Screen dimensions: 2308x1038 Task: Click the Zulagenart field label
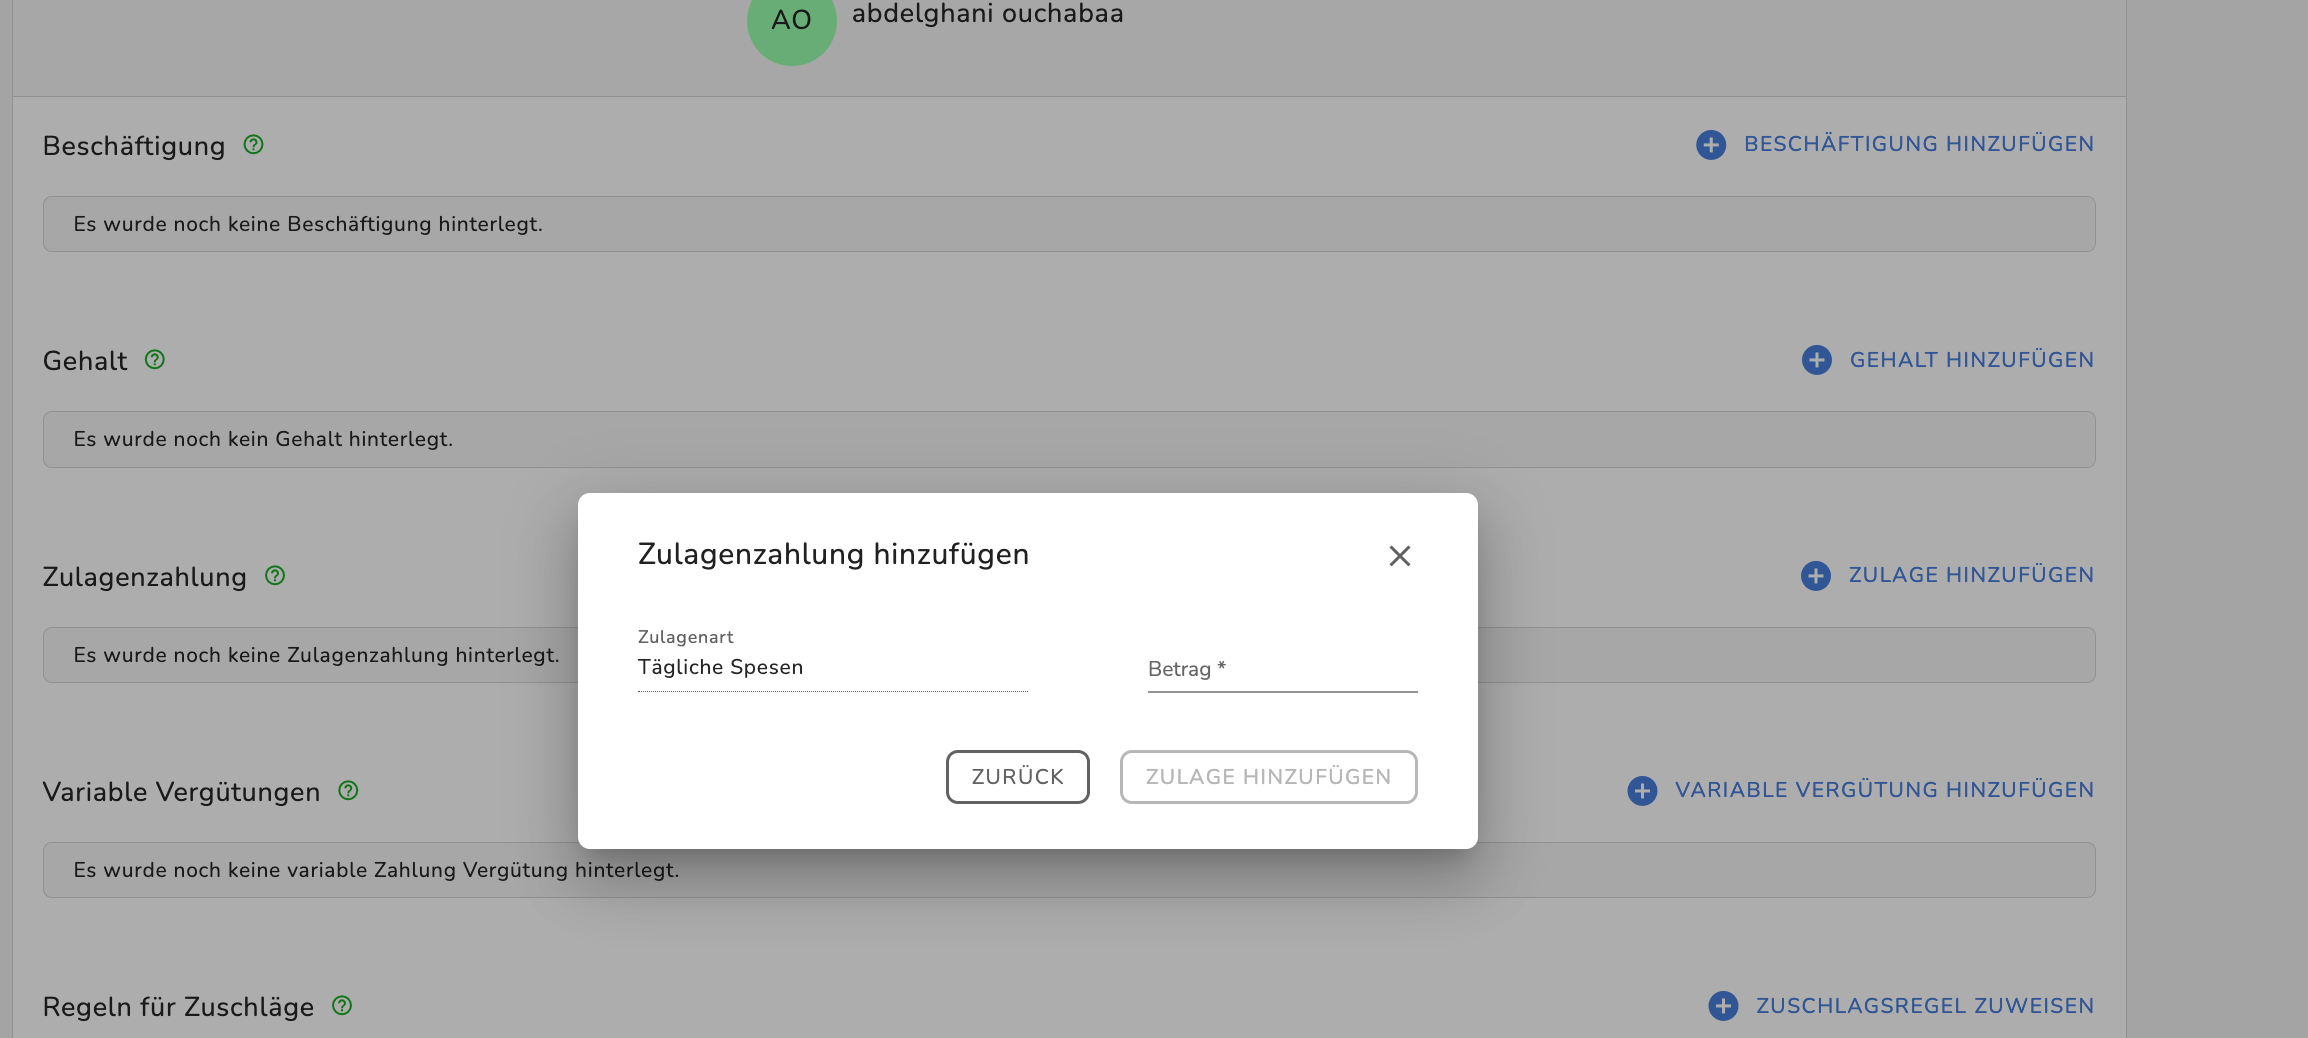click(685, 637)
